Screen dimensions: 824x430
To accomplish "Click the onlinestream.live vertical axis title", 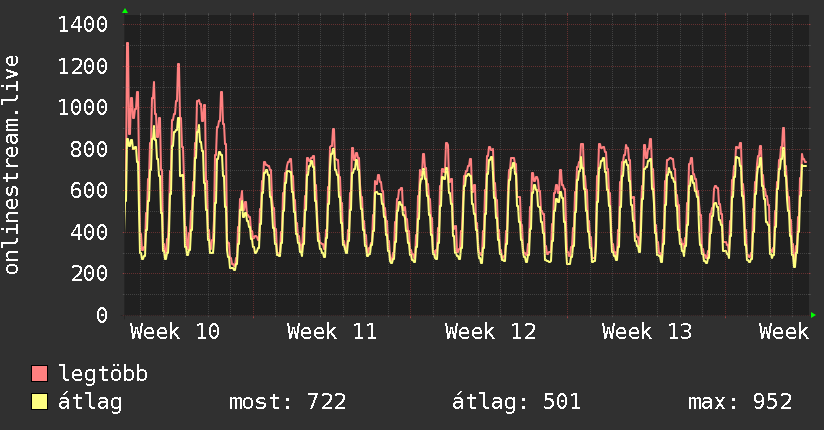I will (12, 165).
